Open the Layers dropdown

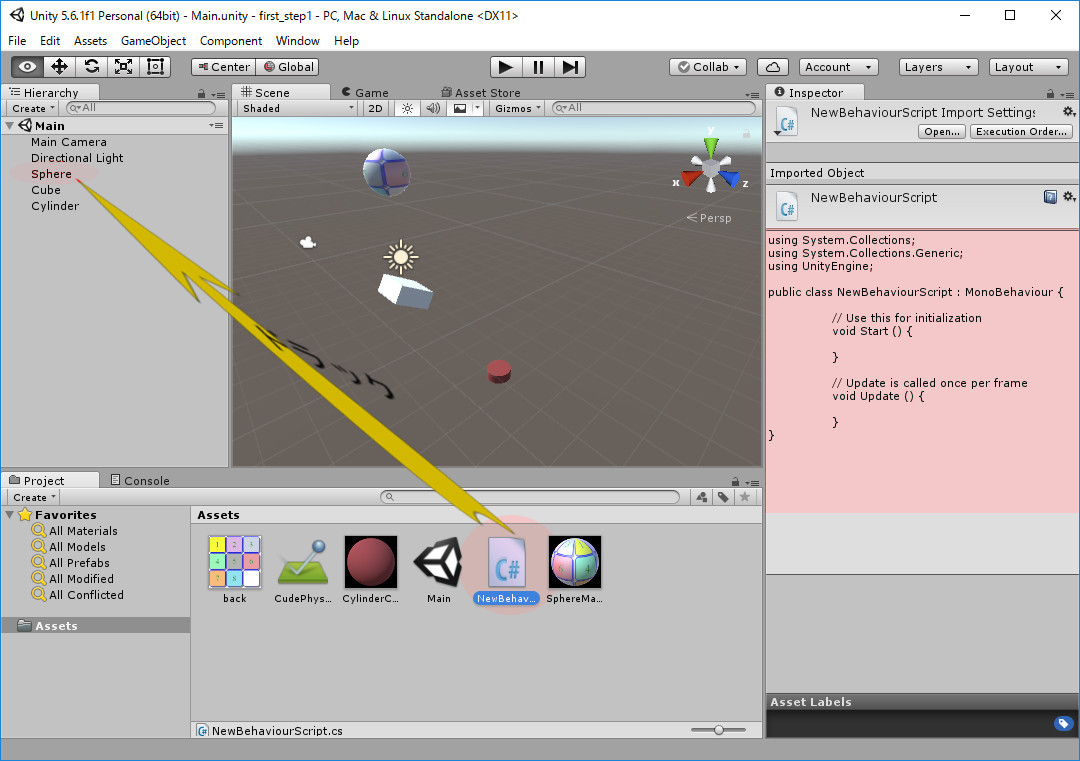click(x=938, y=67)
